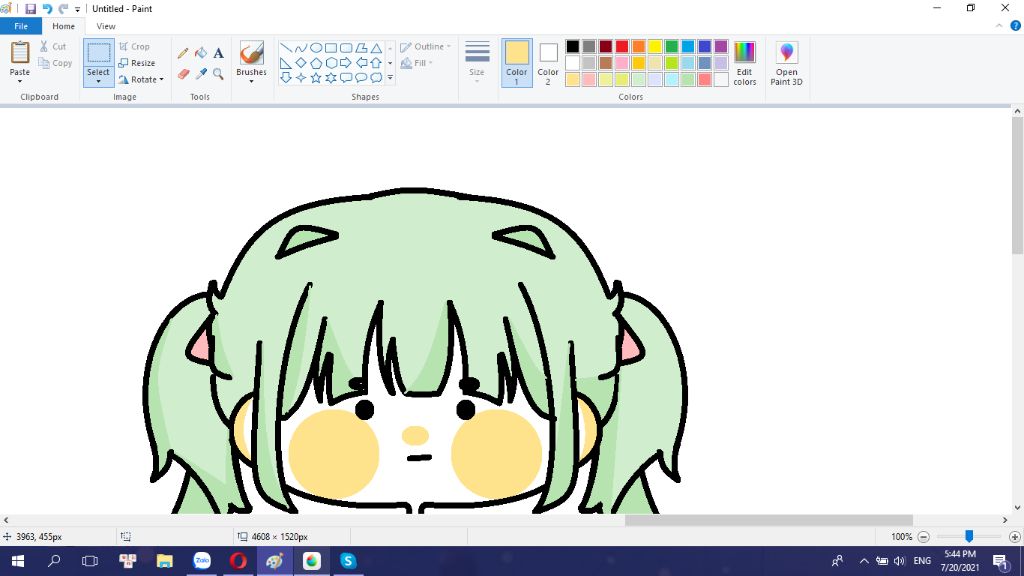Open the File menu

tap(21, 26)
